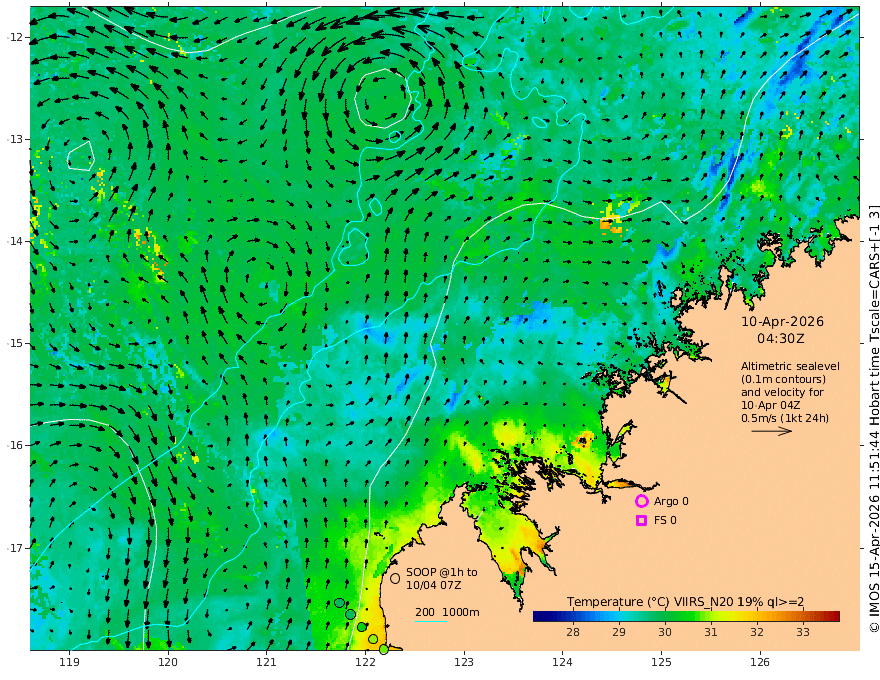This screenshot has width=880, height=680.
Task: Click longitude axis label 119
Action: (x=69, y=663)
